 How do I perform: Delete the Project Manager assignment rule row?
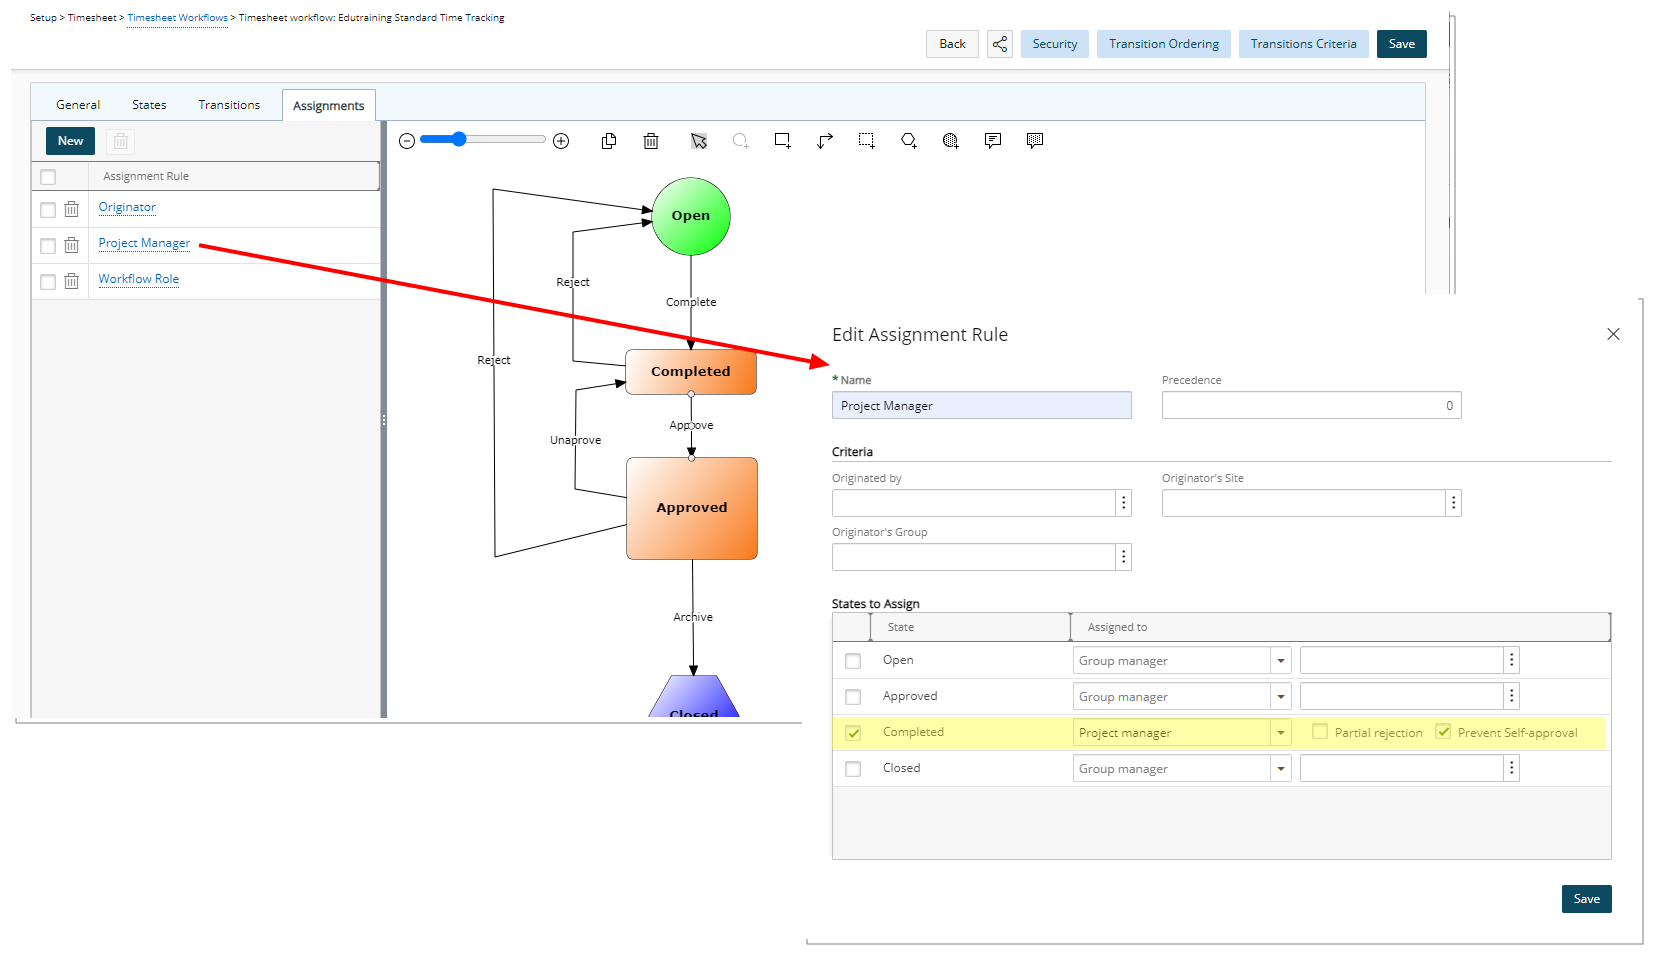tap(72, 245)
